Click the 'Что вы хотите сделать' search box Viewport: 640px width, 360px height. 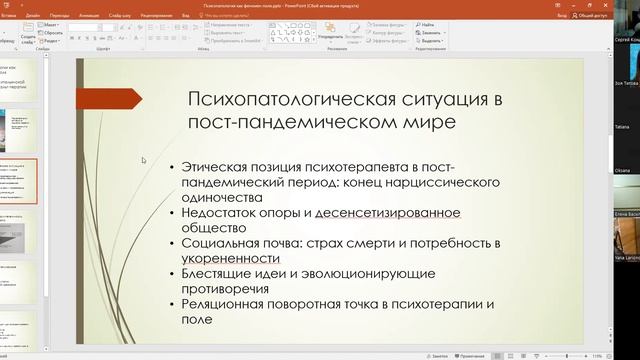(x=224, y=16)
